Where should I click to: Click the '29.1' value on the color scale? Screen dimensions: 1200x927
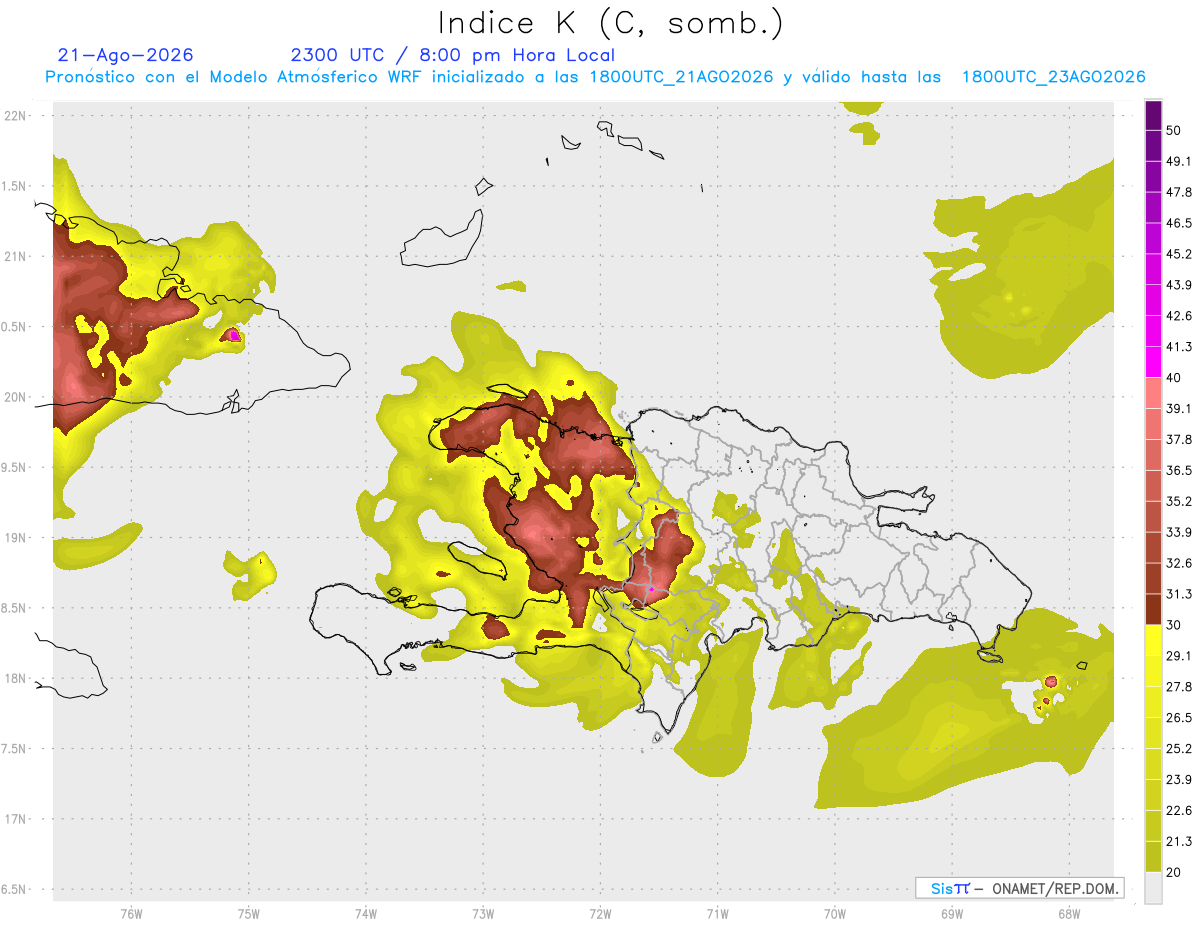pos(1178,656)
